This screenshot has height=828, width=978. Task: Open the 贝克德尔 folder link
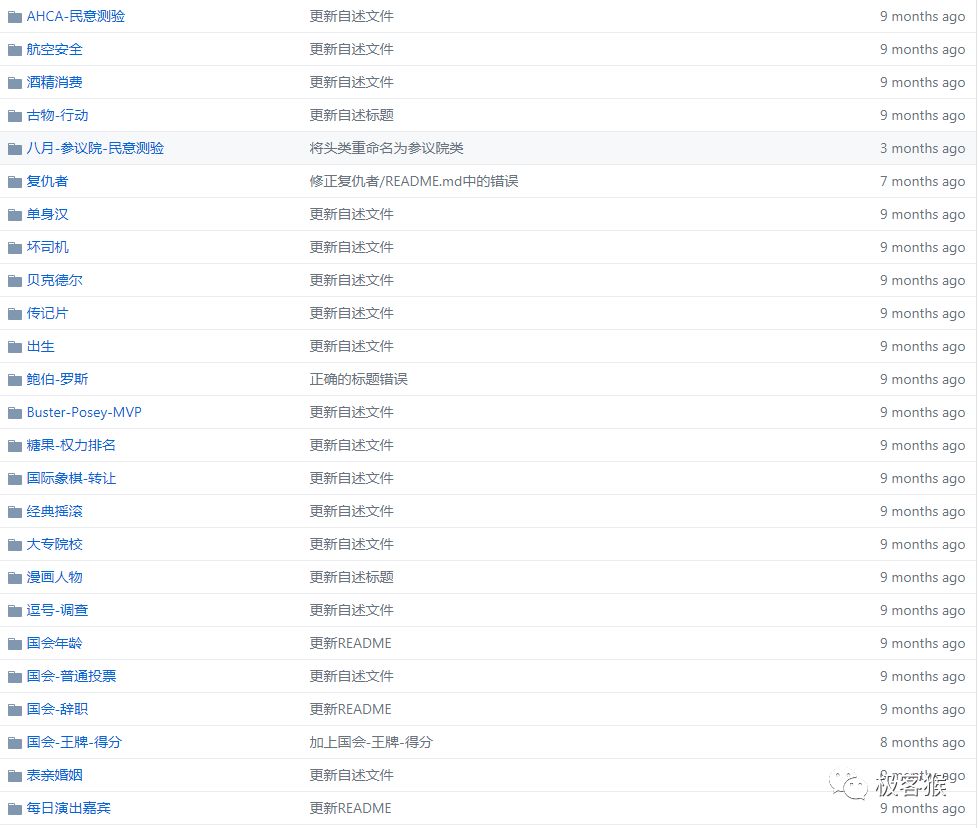point(54,281)
